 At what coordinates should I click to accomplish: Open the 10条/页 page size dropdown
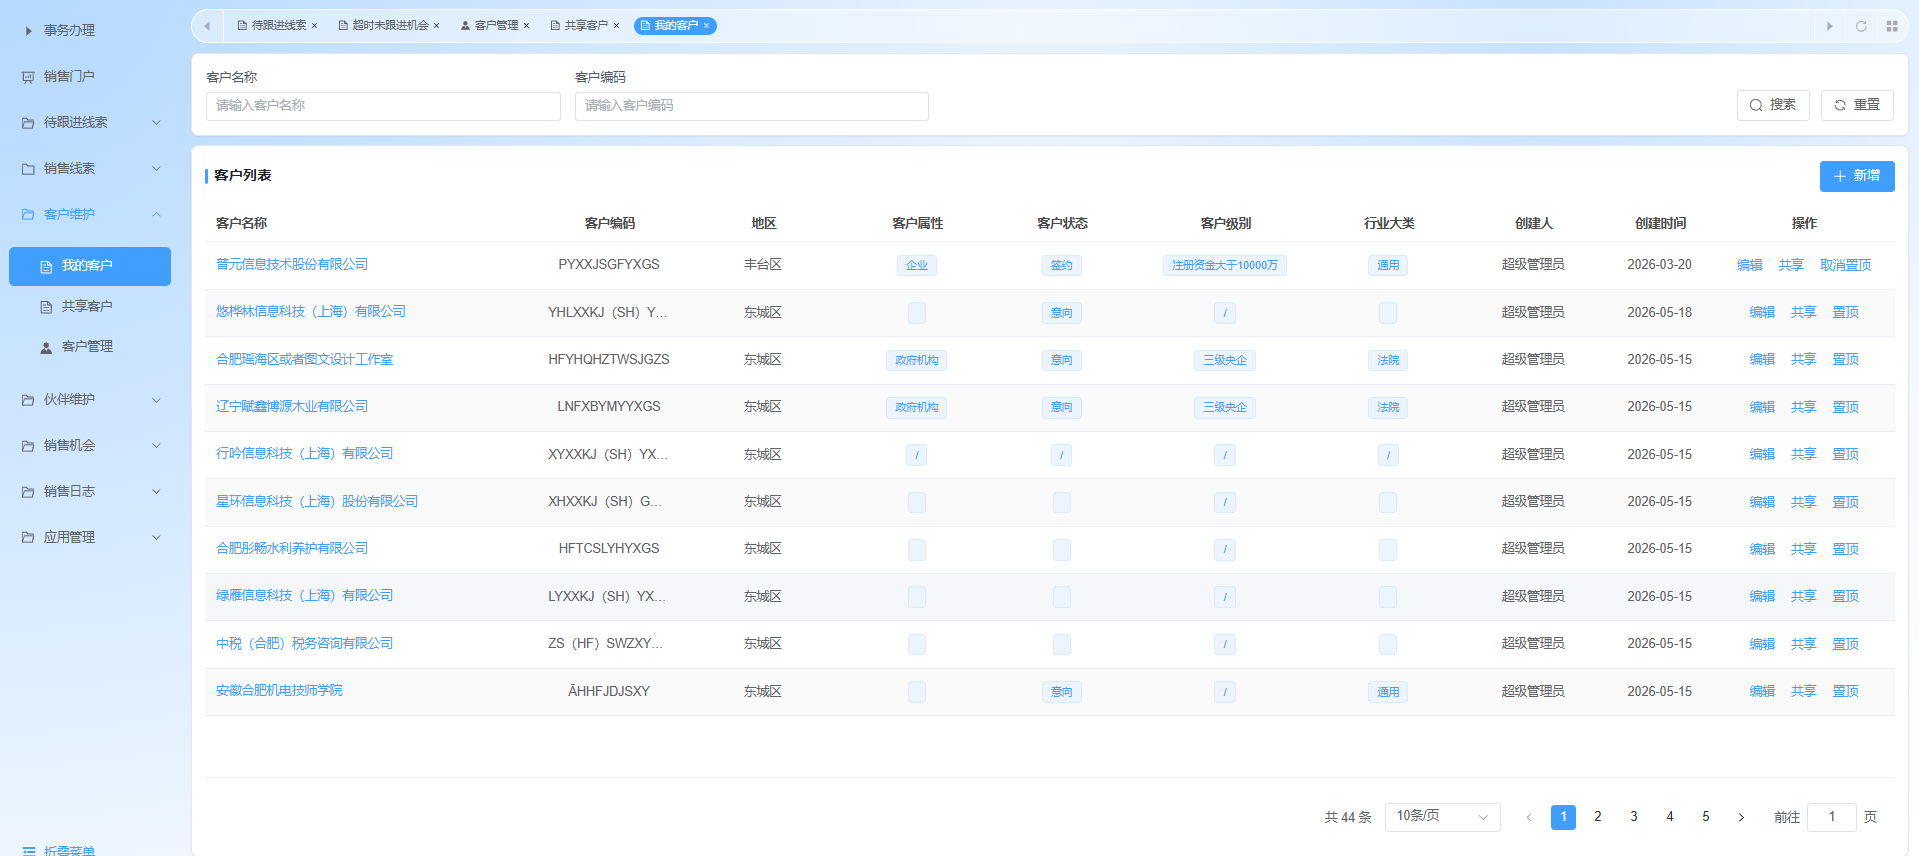pos(1443,817)
